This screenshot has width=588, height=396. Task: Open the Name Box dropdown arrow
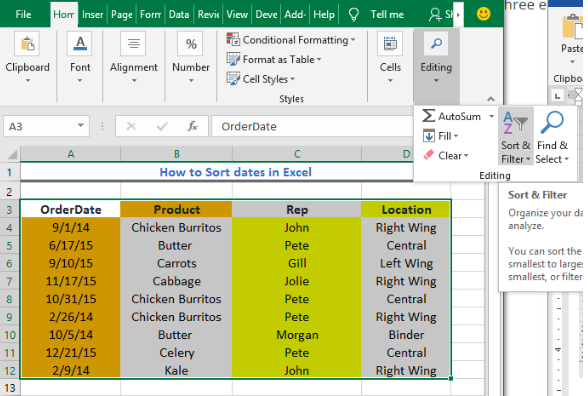tap(81, 126)
